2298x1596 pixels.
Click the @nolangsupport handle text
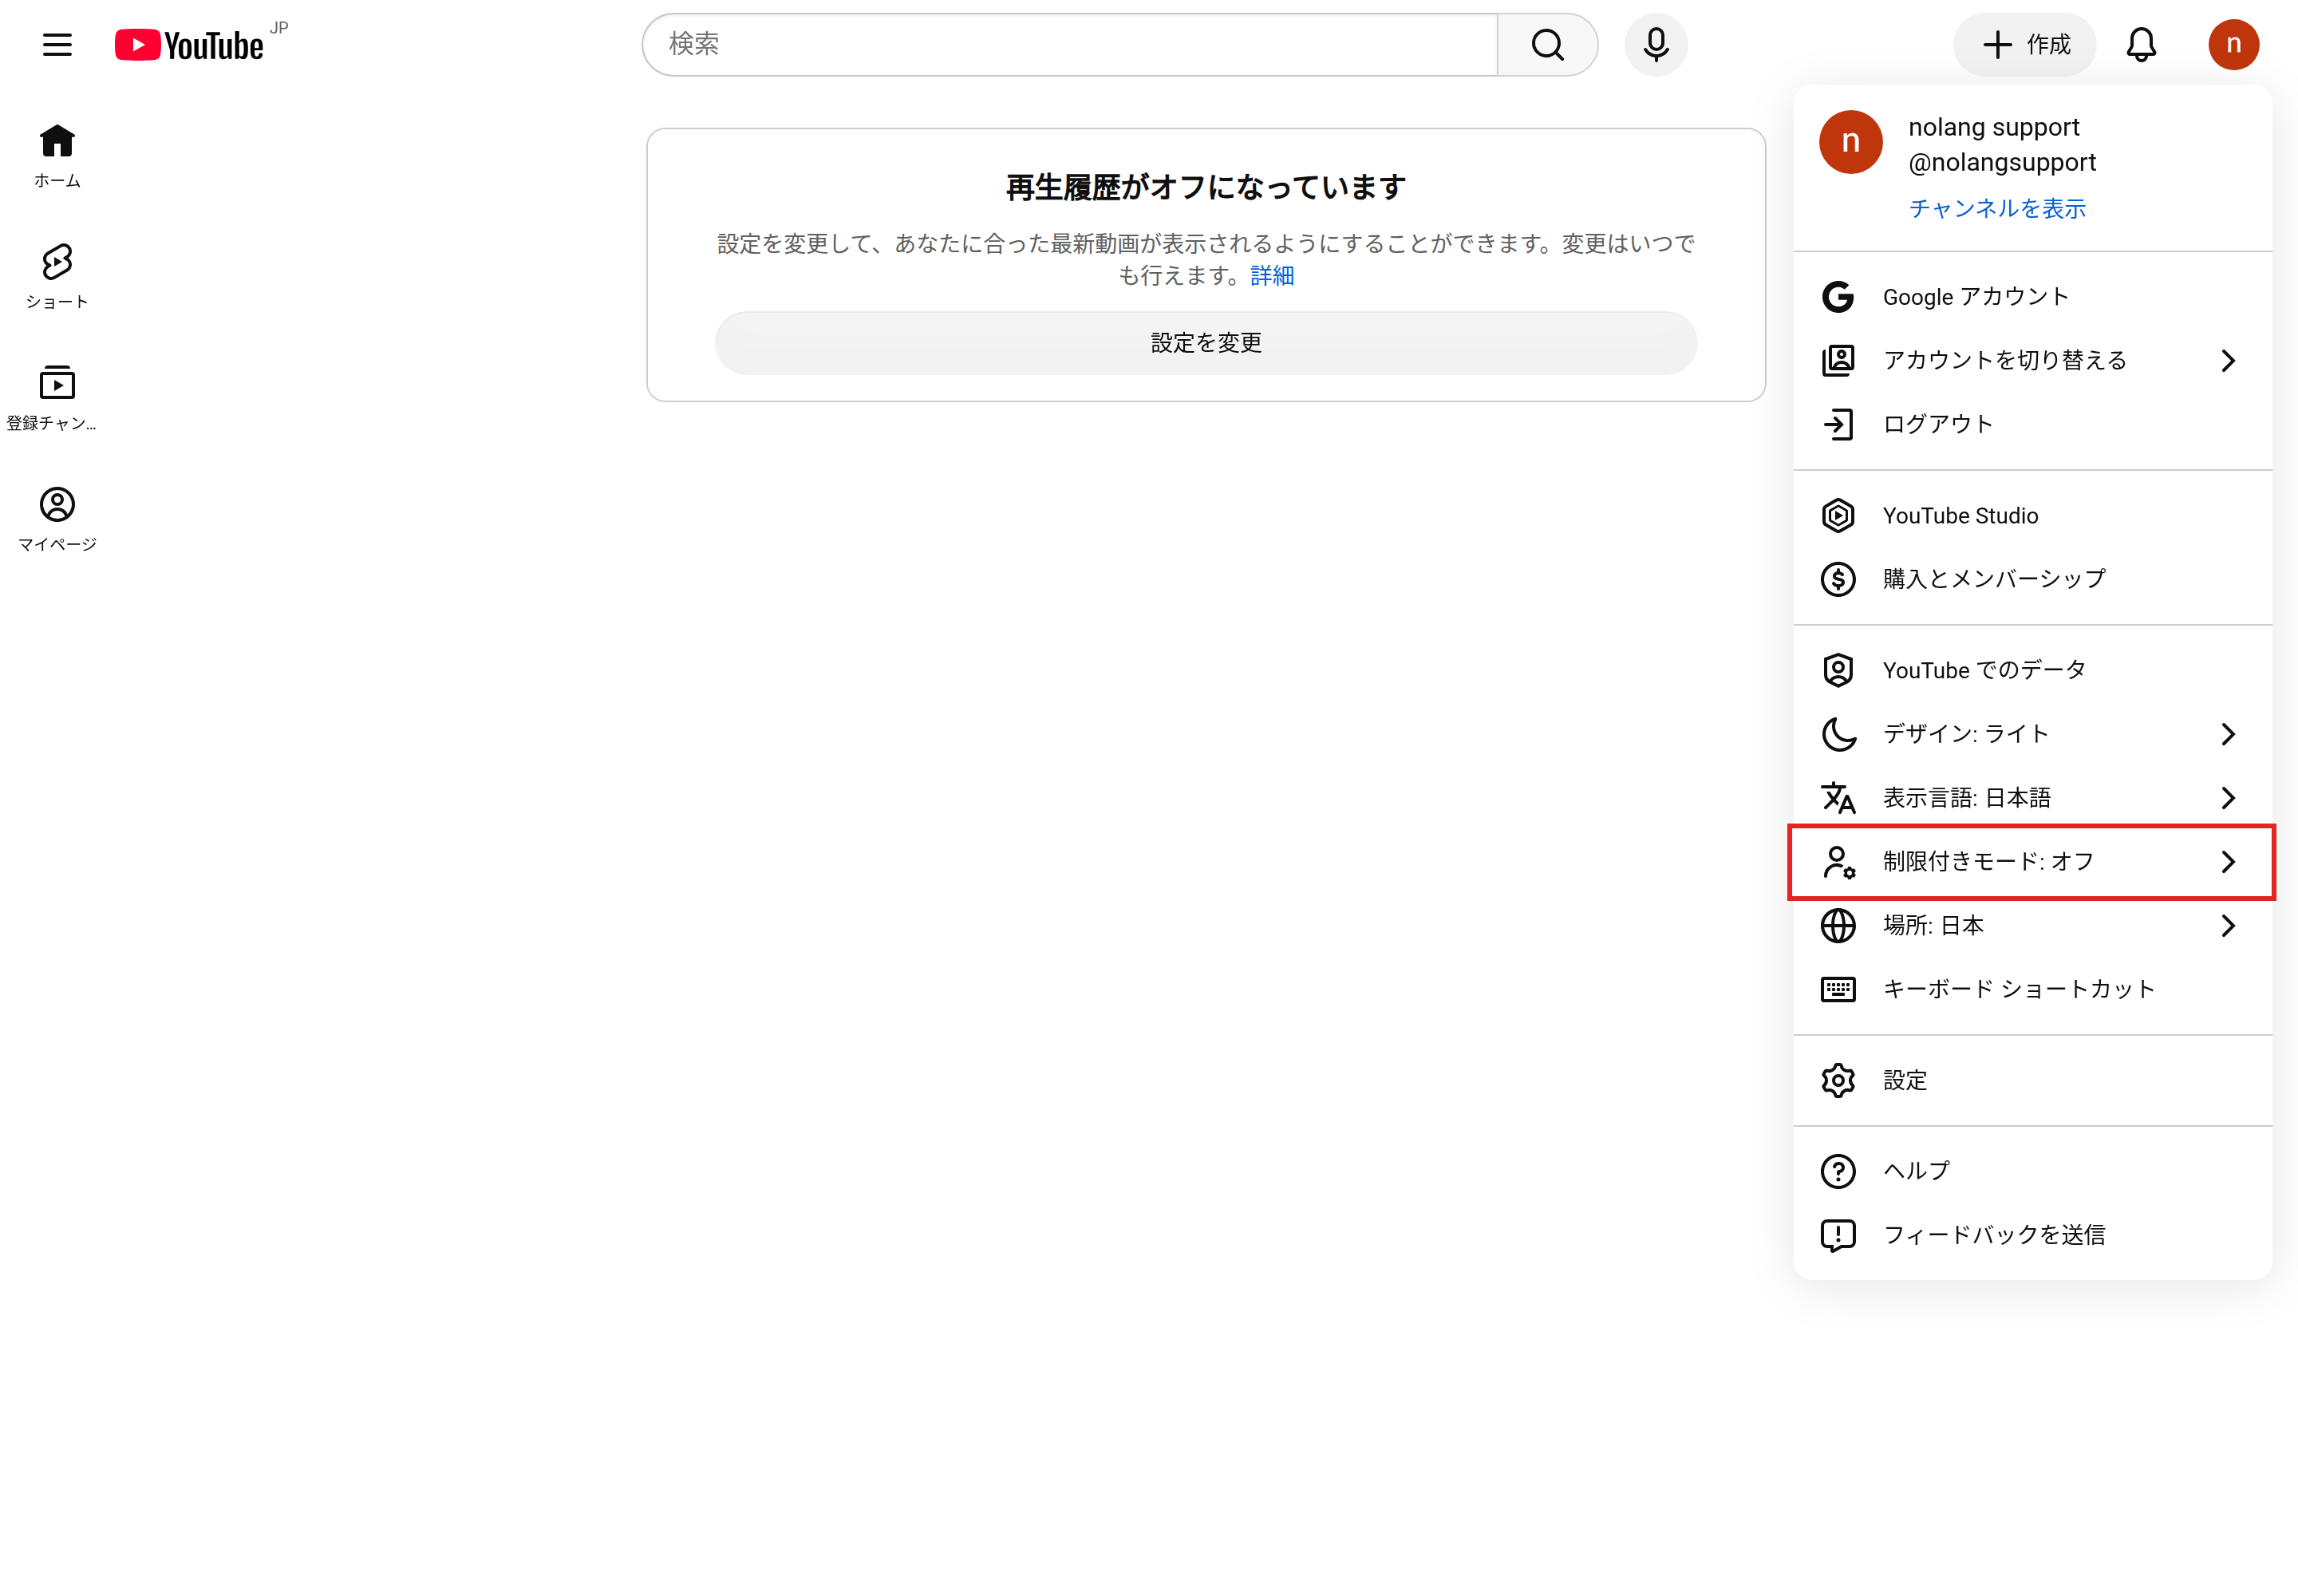(x=2001, y=162)
